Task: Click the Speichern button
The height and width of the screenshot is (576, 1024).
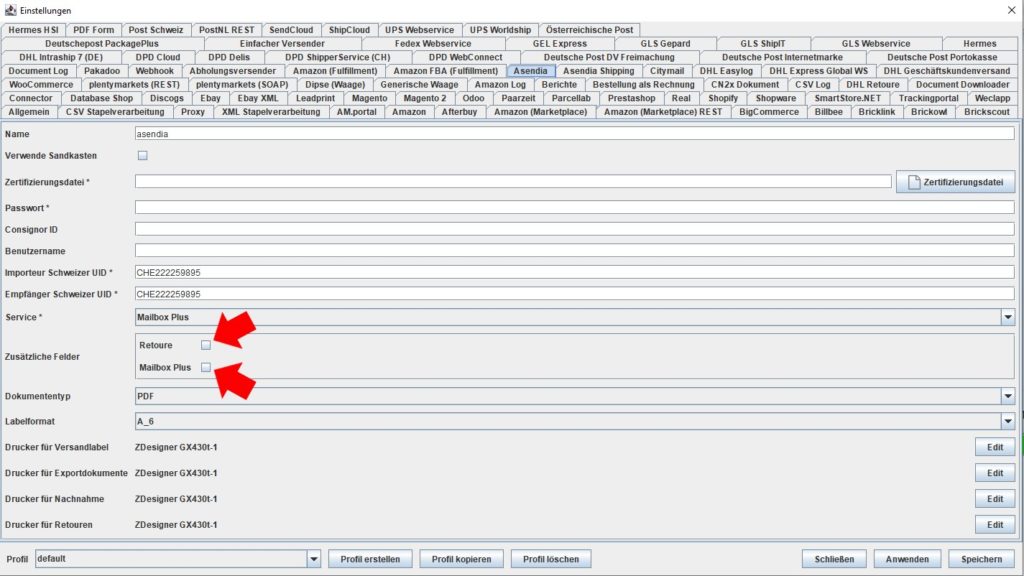Action: click(982, 559)
